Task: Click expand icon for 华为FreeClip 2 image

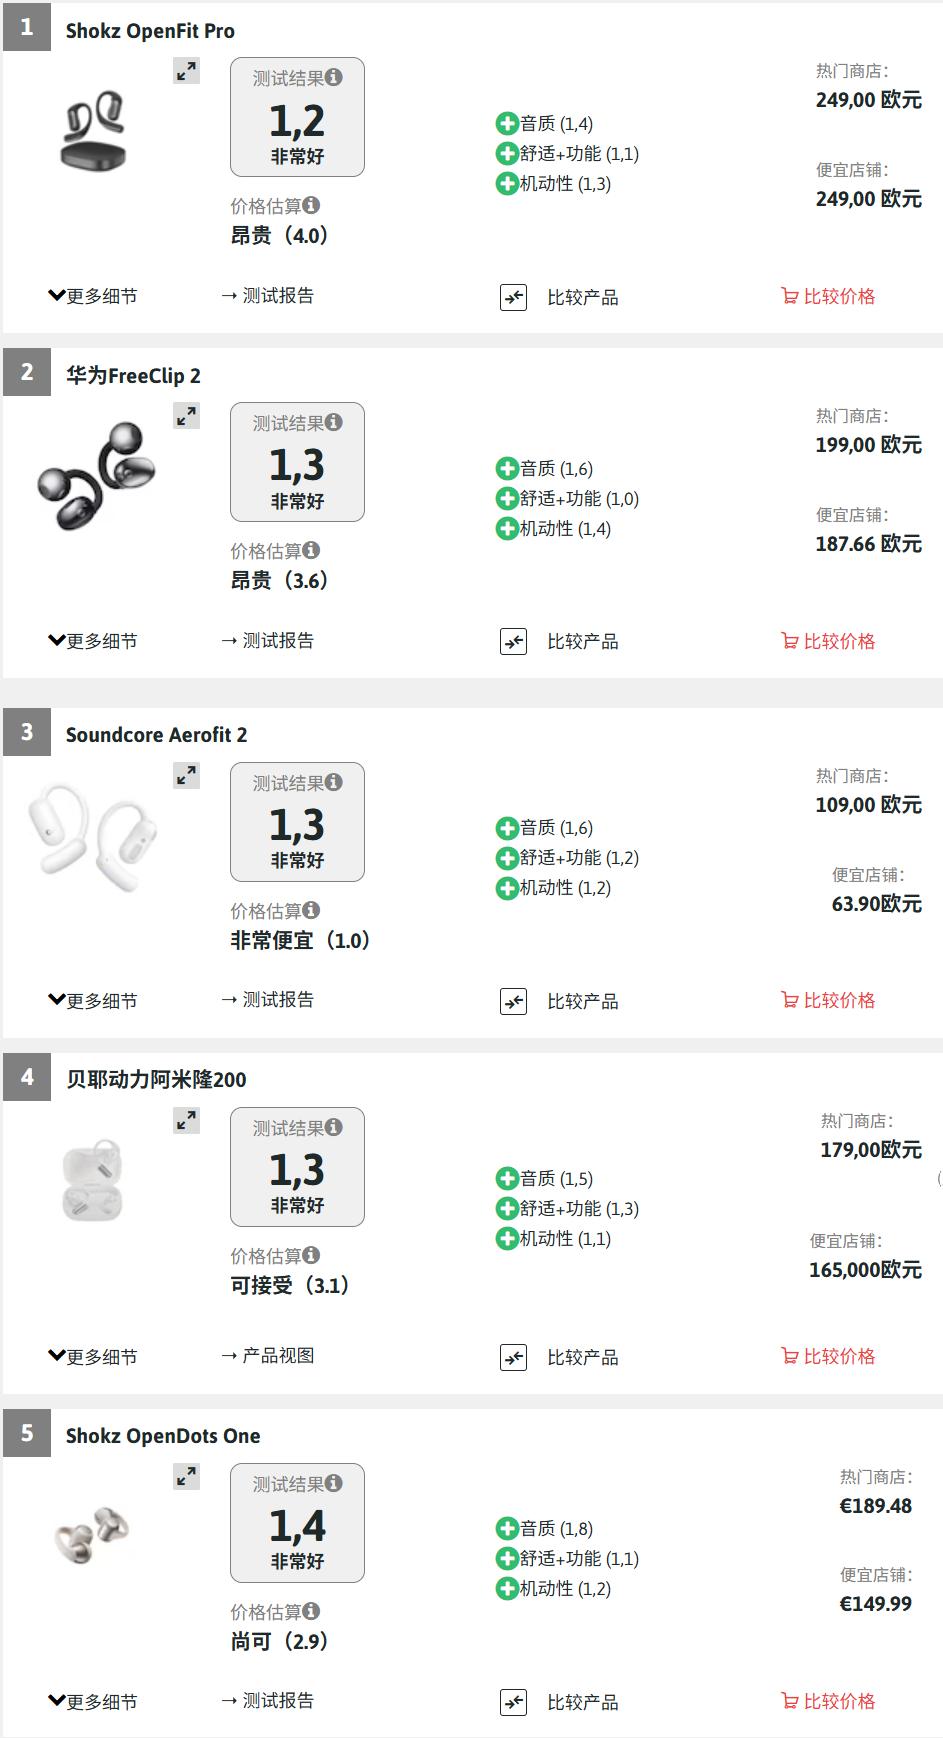Action: click(x=187, y=416)
